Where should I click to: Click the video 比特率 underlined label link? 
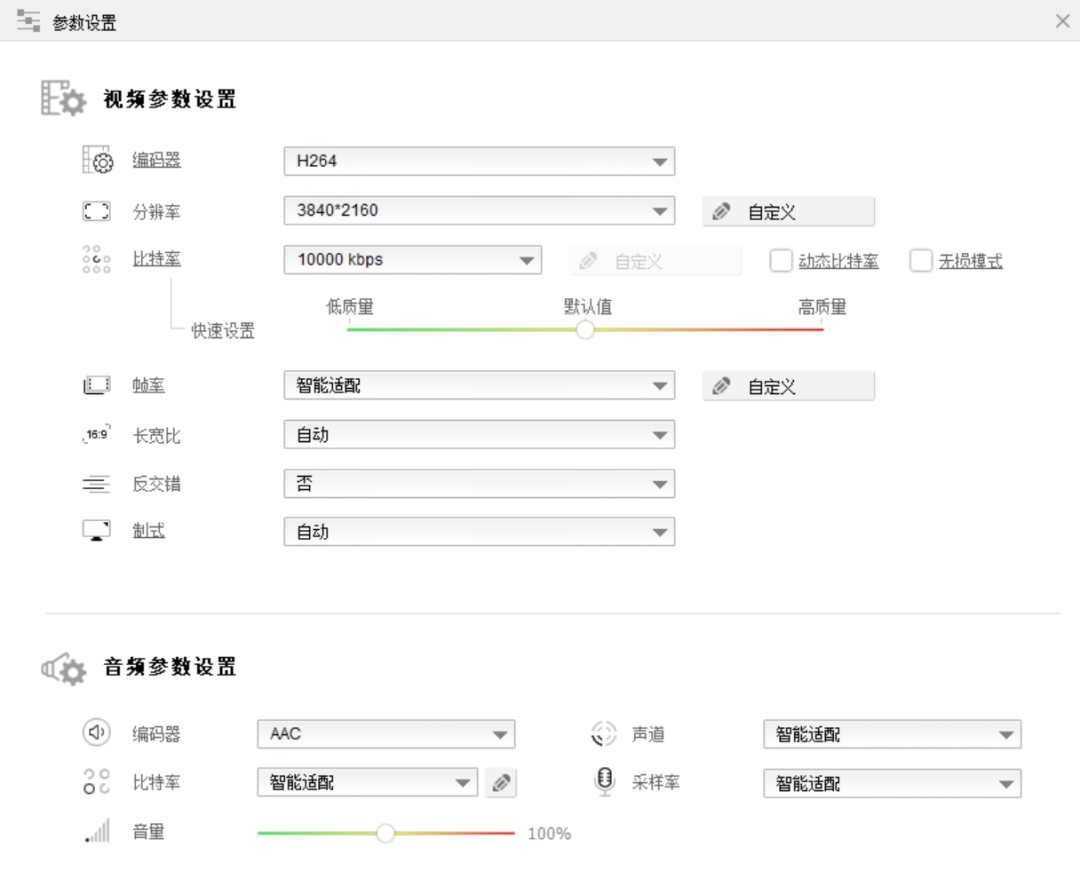pyautogui.click(x=156, y=259)
